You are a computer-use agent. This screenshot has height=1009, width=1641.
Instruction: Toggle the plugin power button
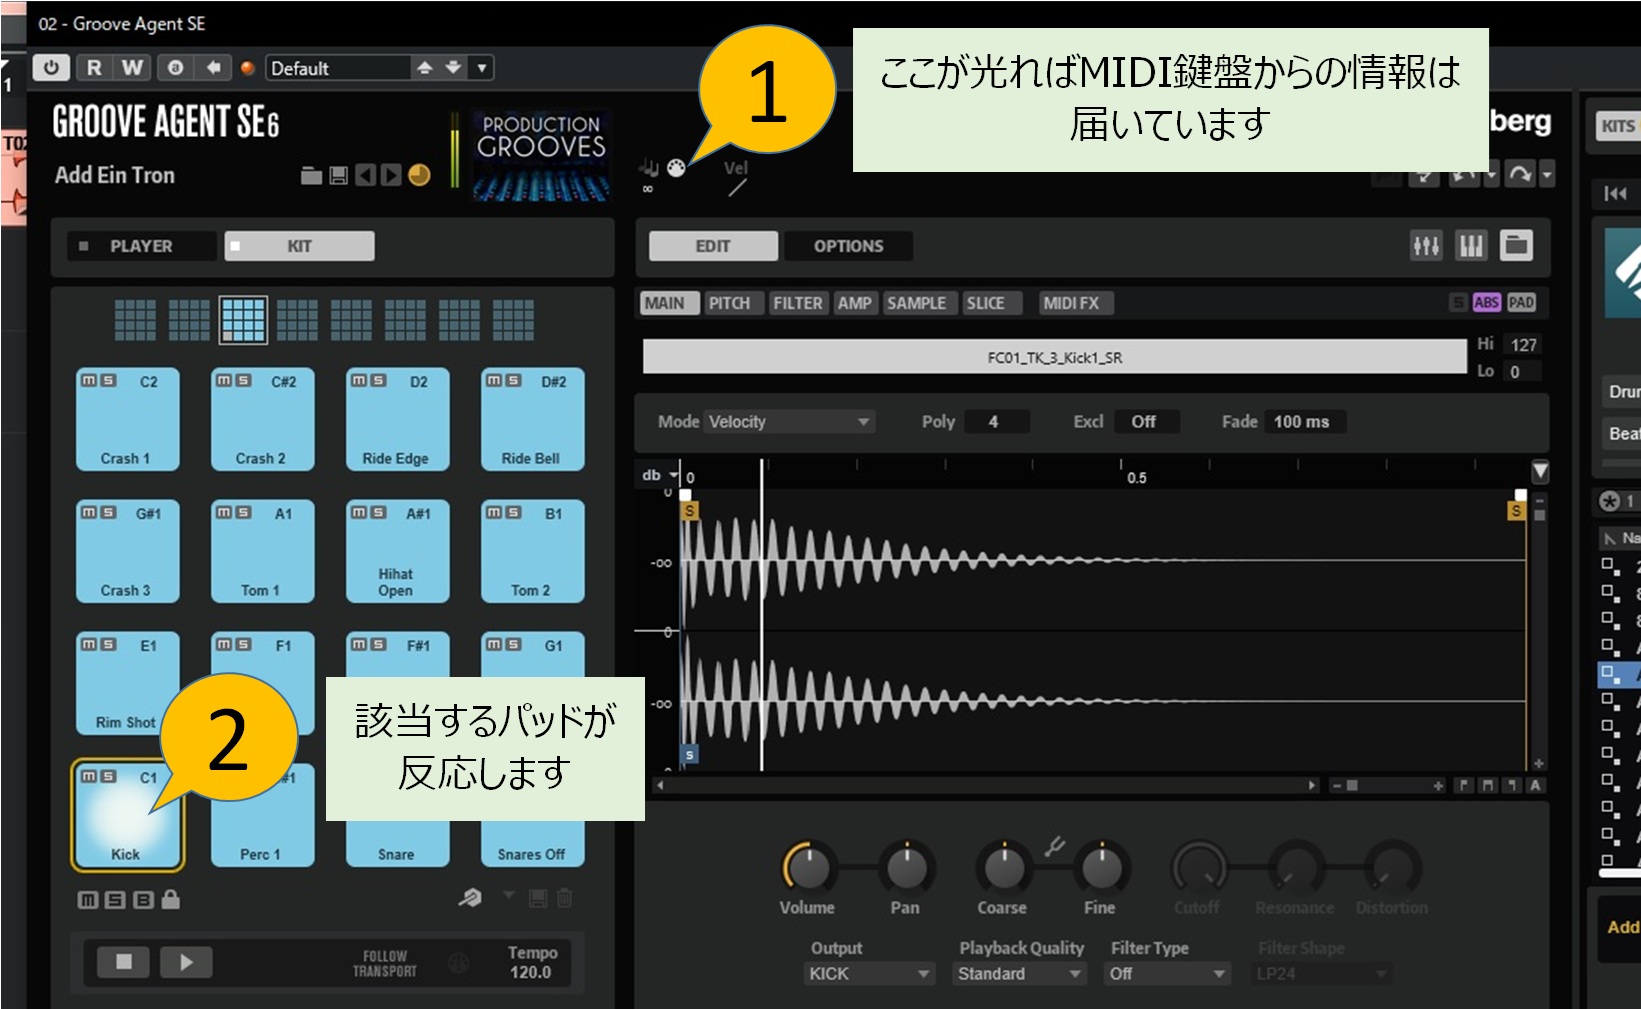click(x=51, y=67)
